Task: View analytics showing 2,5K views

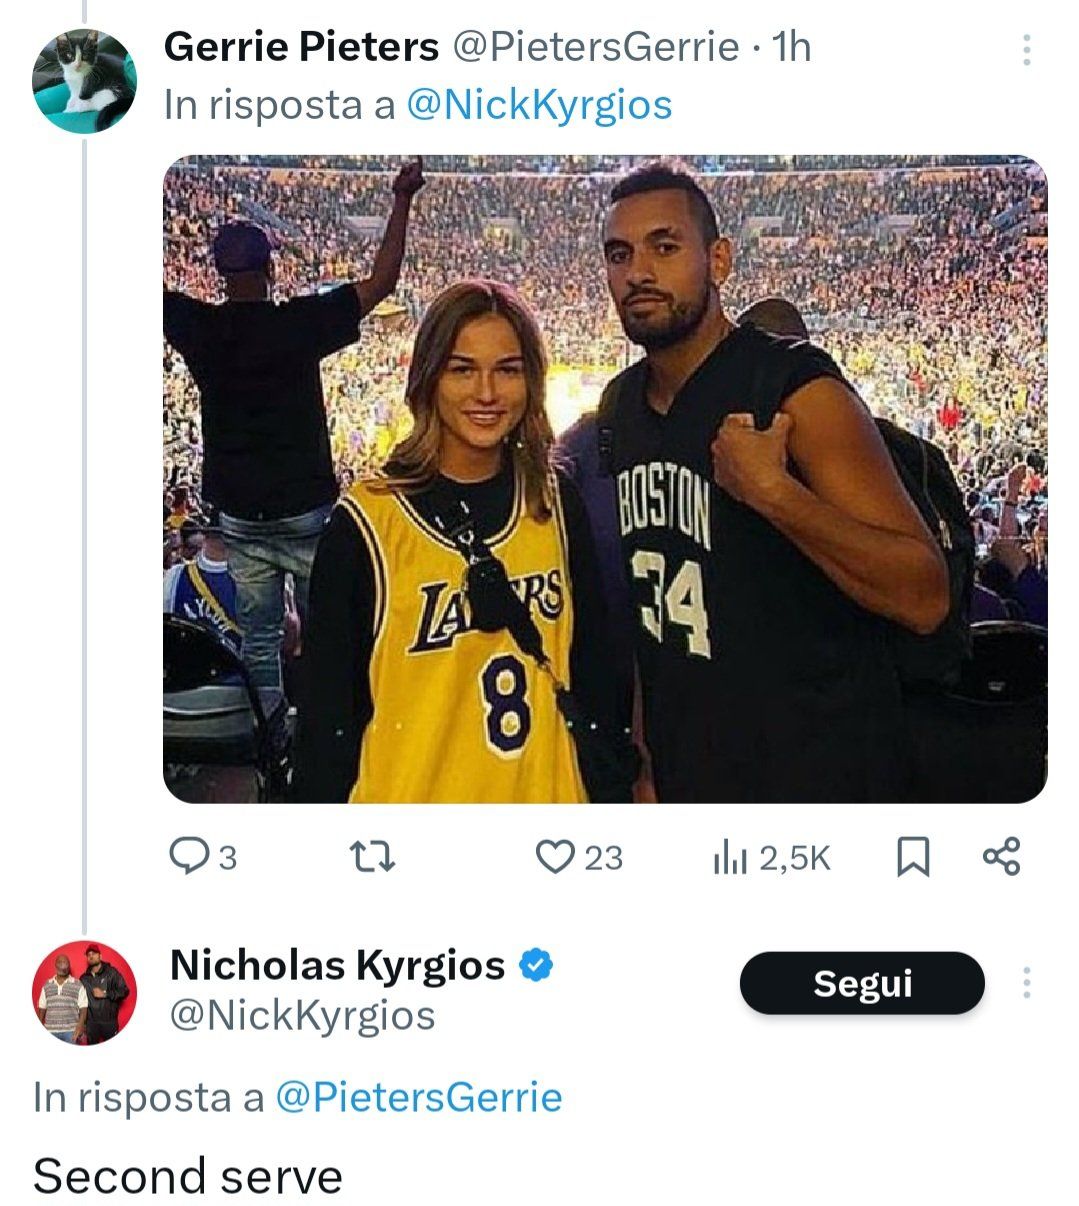Action: pyautogui.click(x=771, y=857)
